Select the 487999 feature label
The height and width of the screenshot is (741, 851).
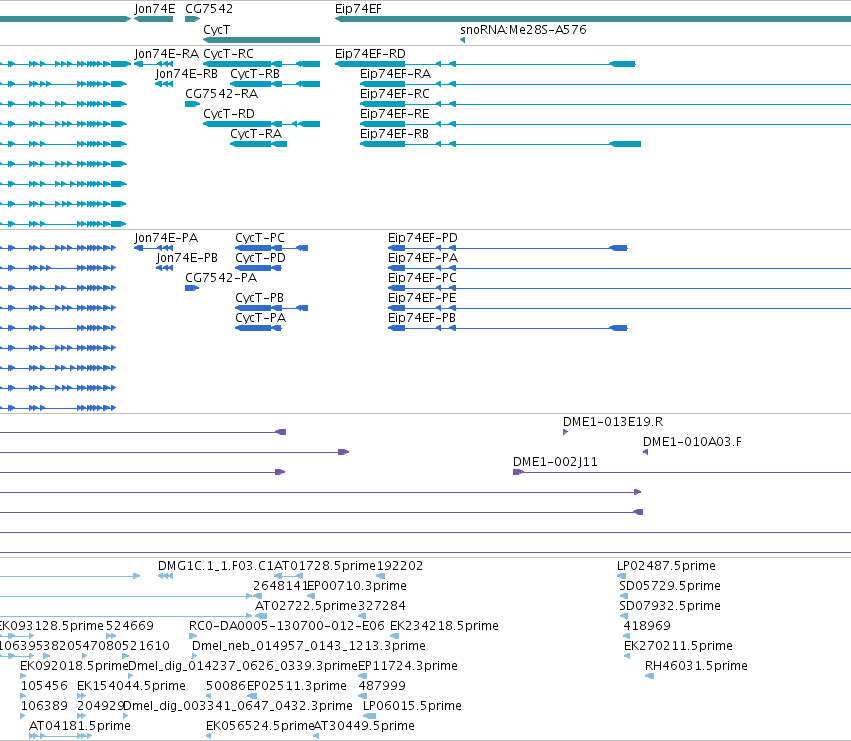382,686
